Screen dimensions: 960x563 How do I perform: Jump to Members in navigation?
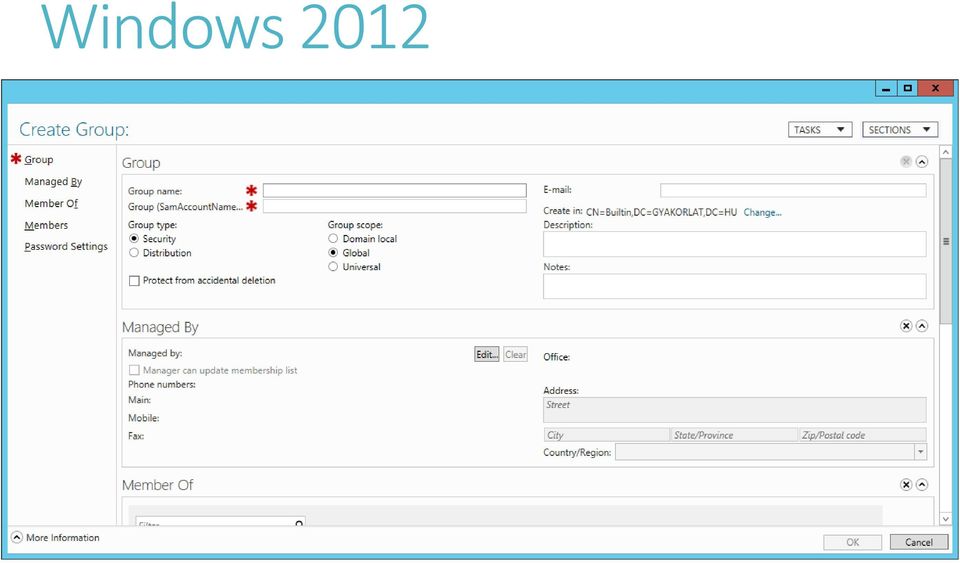[46, 225]
